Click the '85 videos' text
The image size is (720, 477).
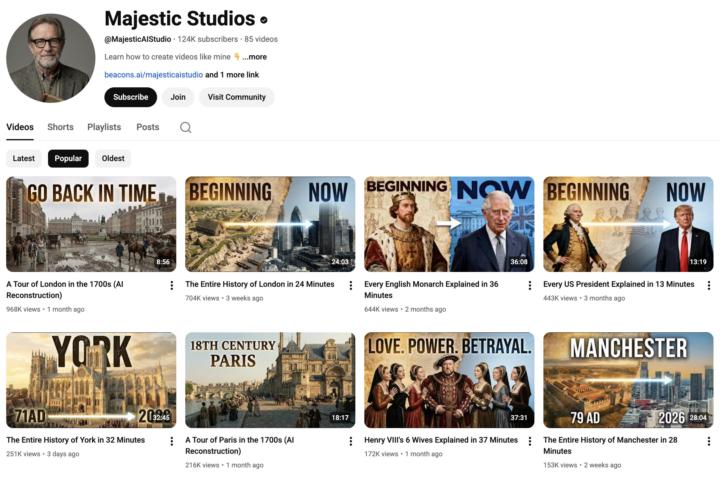click(261, 39)
